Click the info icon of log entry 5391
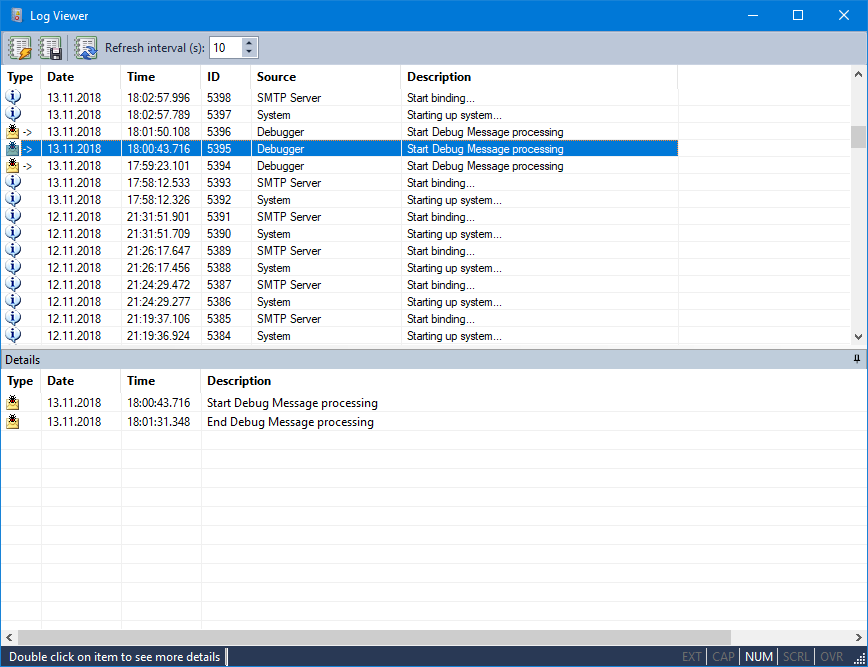 pos(13,216)
